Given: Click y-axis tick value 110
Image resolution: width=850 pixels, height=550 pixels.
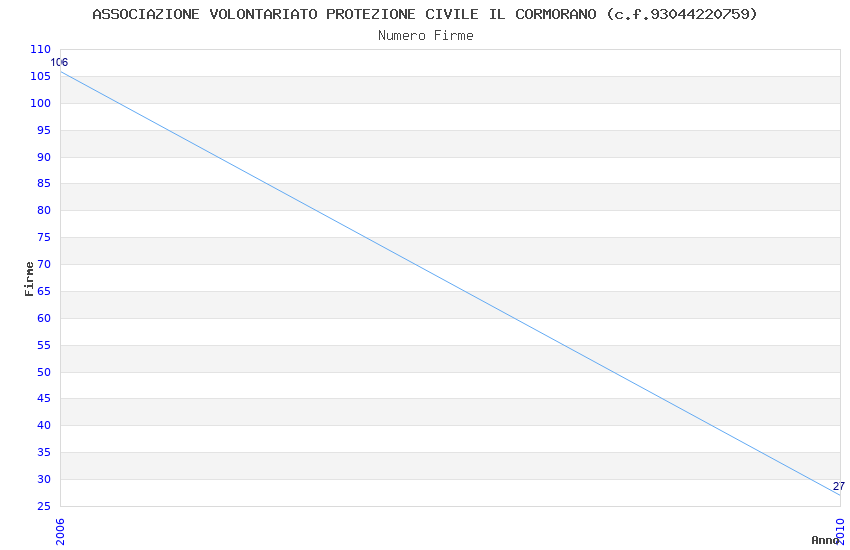Looking at the screenshot, I should point(41,49).
